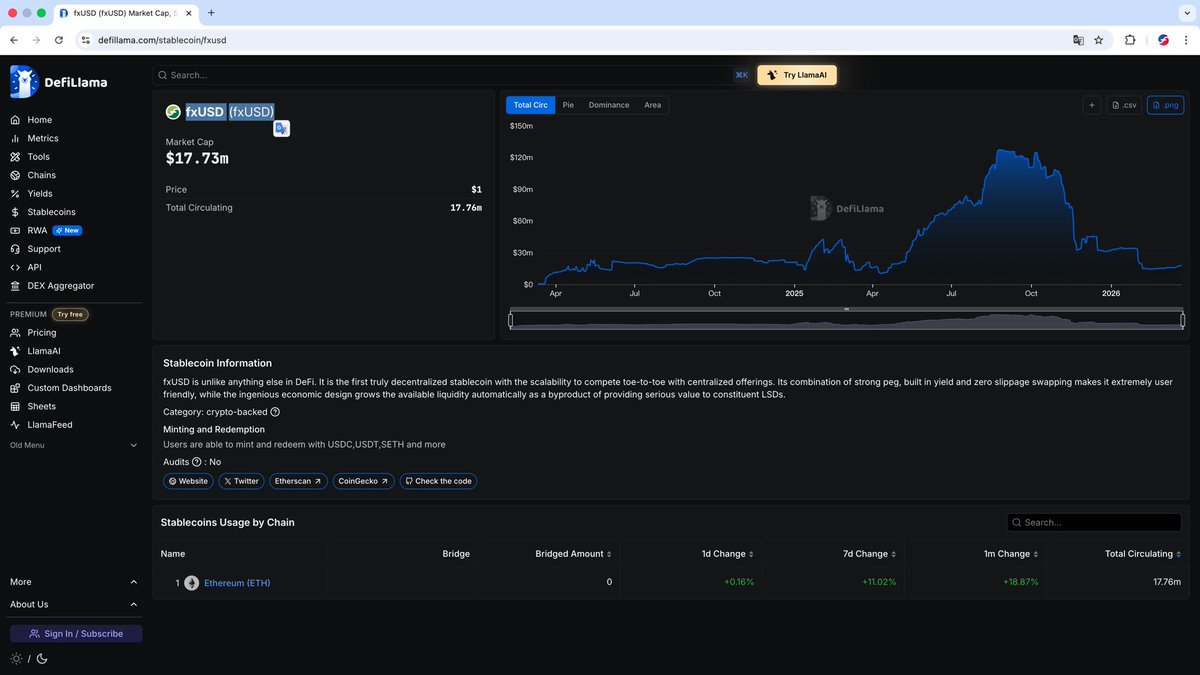Sort table by Total Circulating column
Screen dimensions: 1200x675
pos(1143,554)
